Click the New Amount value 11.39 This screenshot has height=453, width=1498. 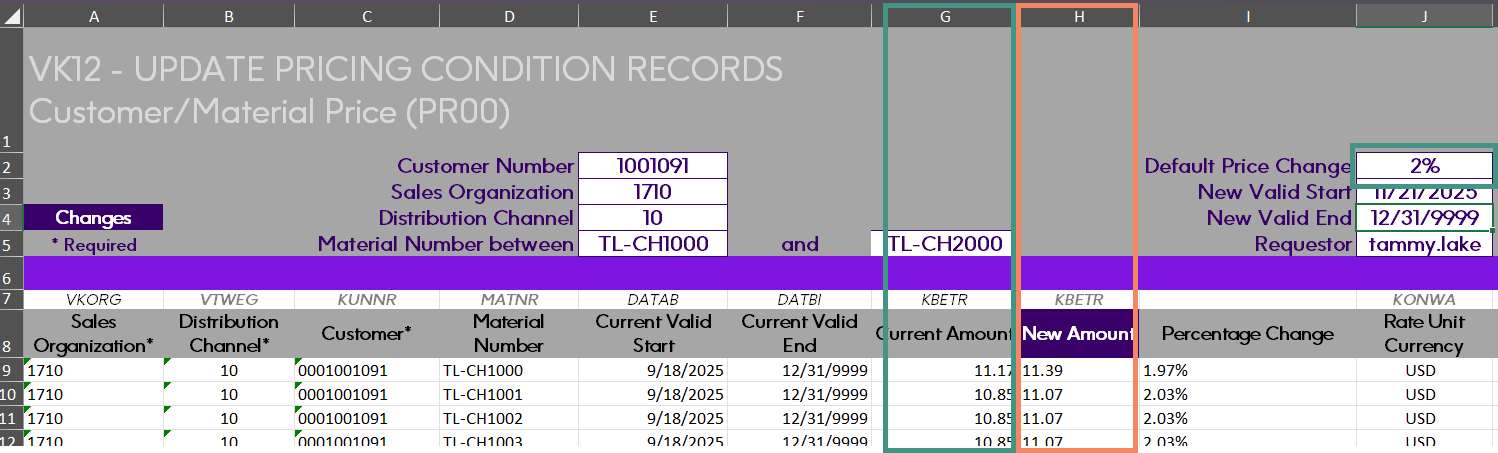(x=1077, y=370)
